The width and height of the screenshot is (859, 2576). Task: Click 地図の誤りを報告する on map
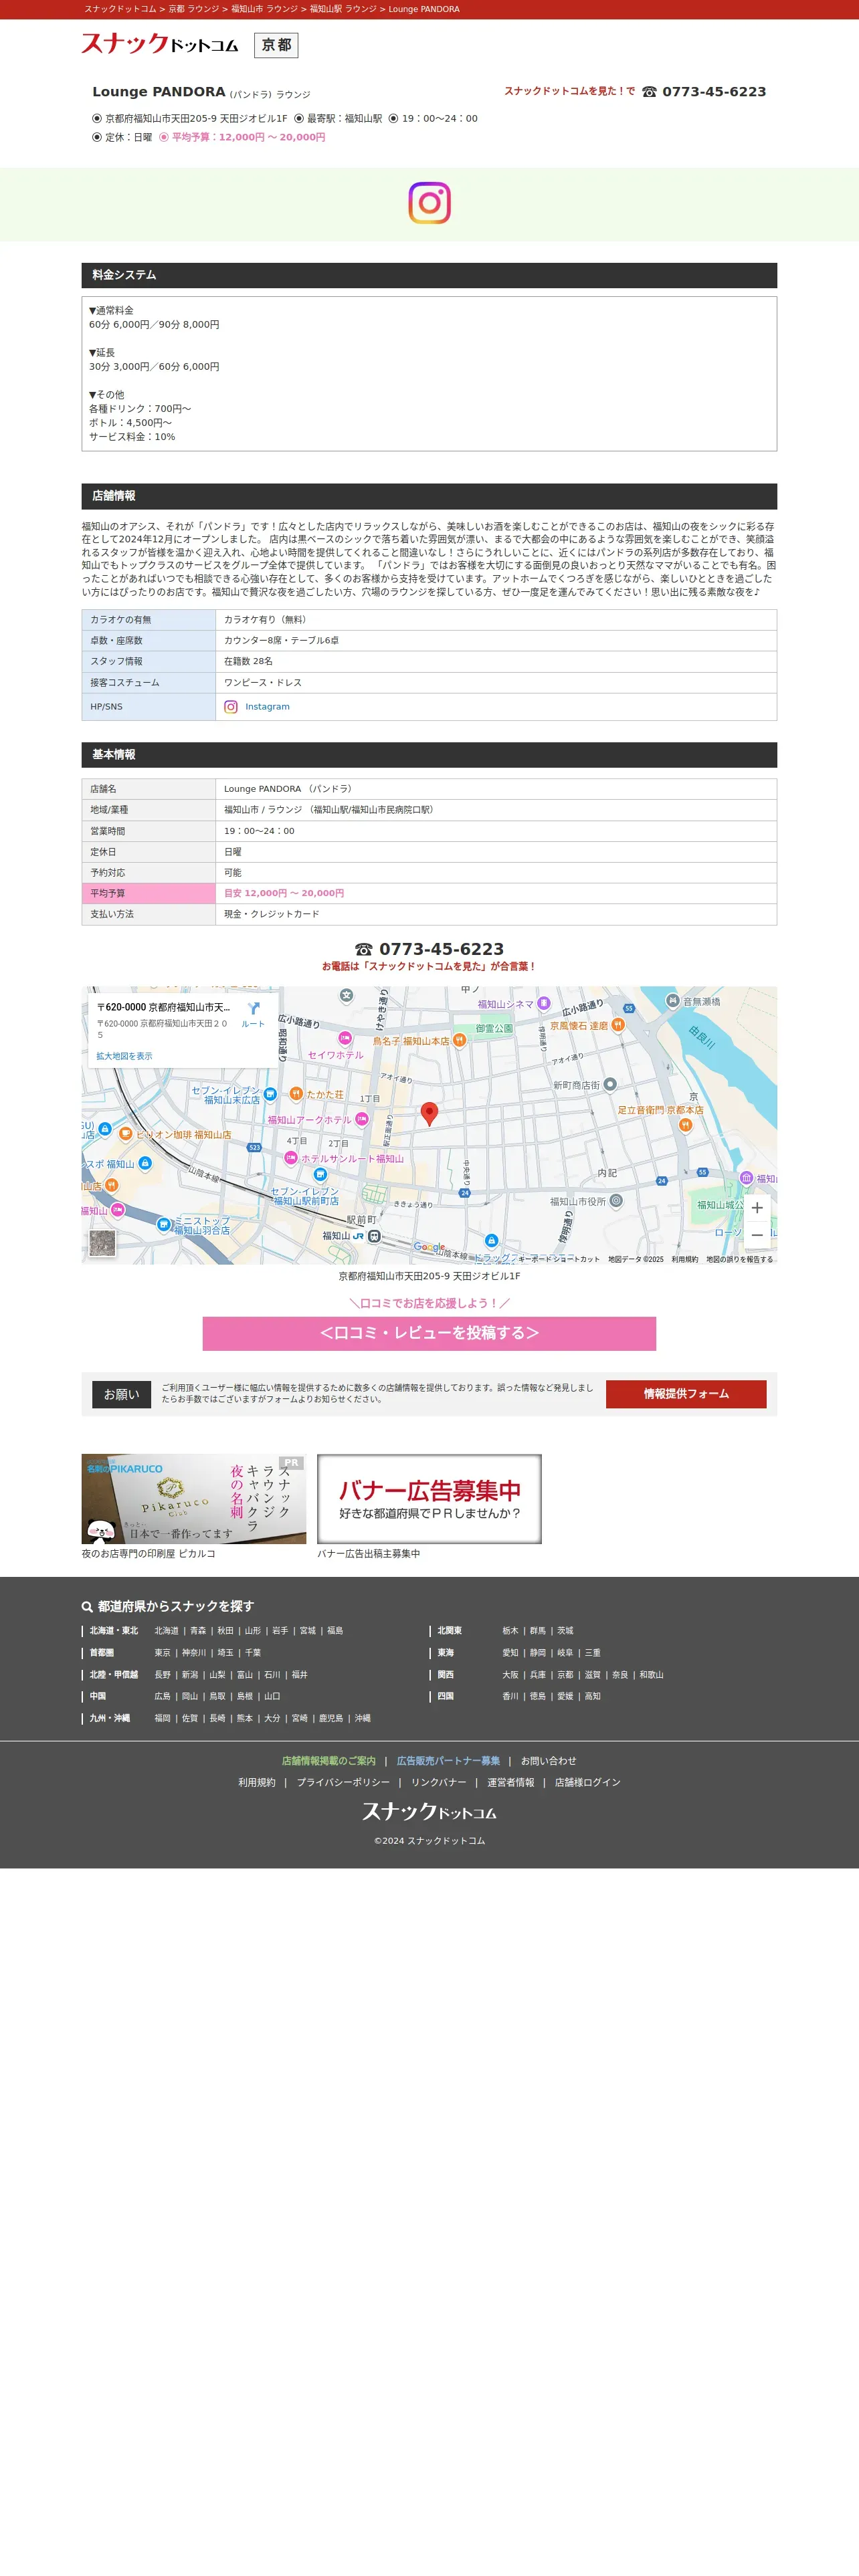tap(739, 1259)
